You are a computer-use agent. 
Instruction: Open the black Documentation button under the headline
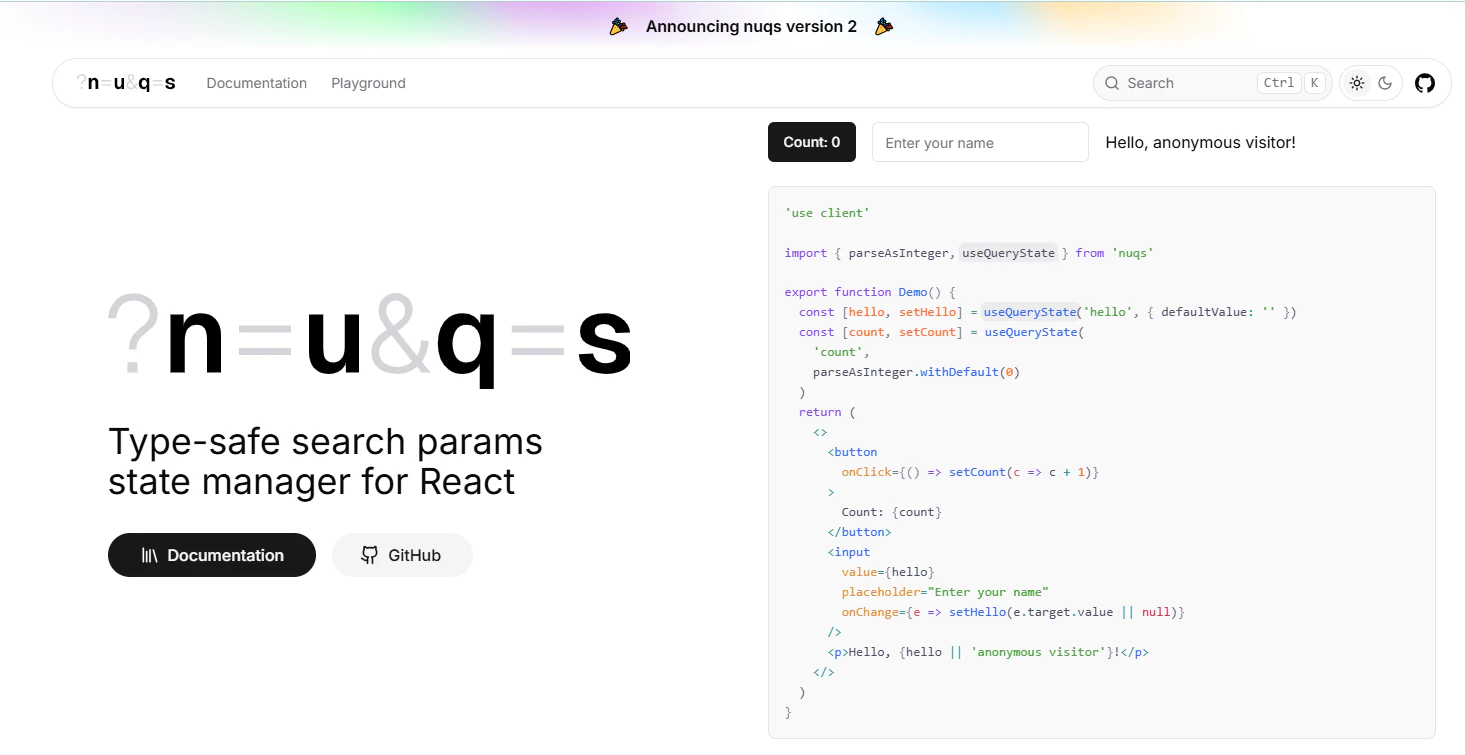(x=212, y=555)
